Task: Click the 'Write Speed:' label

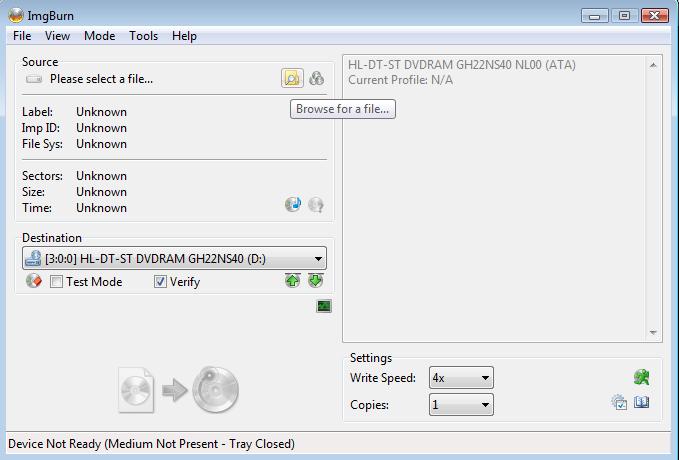Action: coord(383,378)
